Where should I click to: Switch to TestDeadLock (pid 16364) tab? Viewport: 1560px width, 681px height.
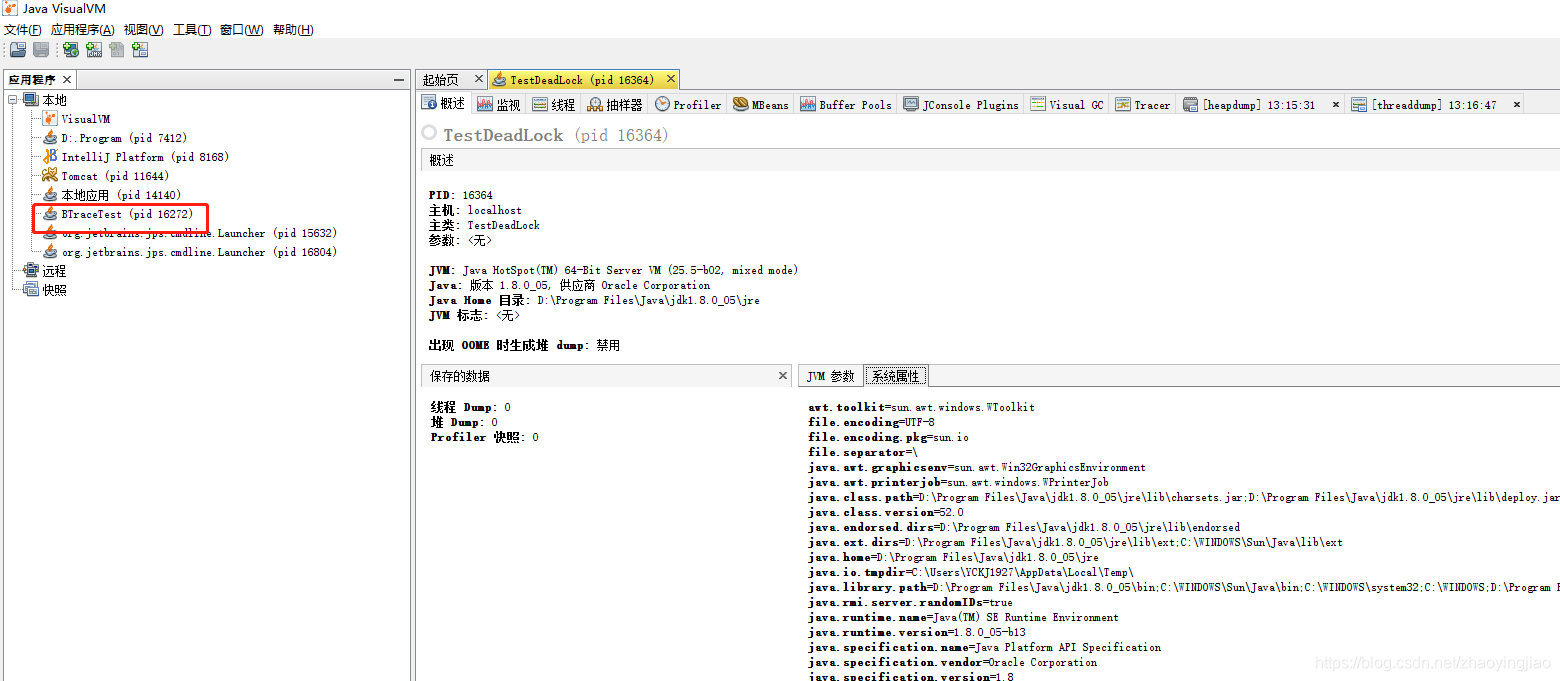[582, 80]
